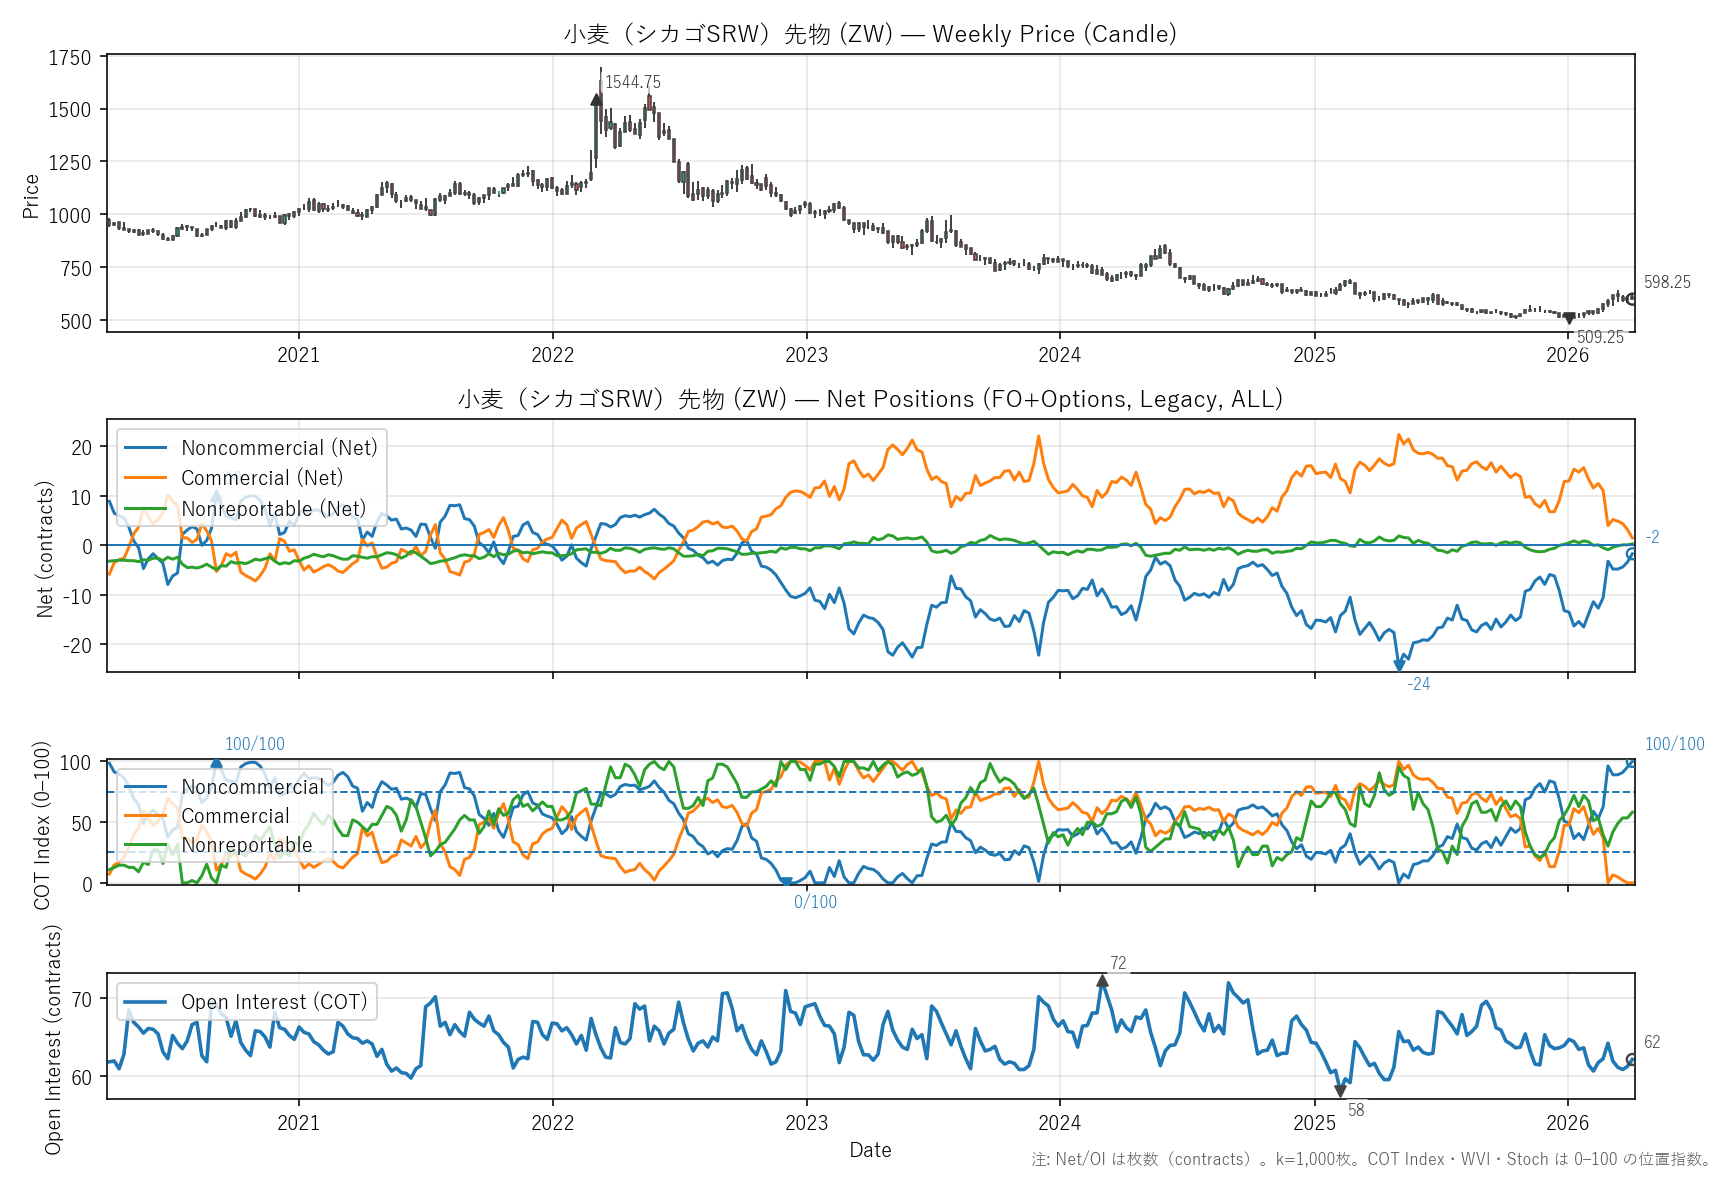Screen dimensions: 1728x1180
Task: Click the 0/100 COT index low marker
Action: (786, 882)
